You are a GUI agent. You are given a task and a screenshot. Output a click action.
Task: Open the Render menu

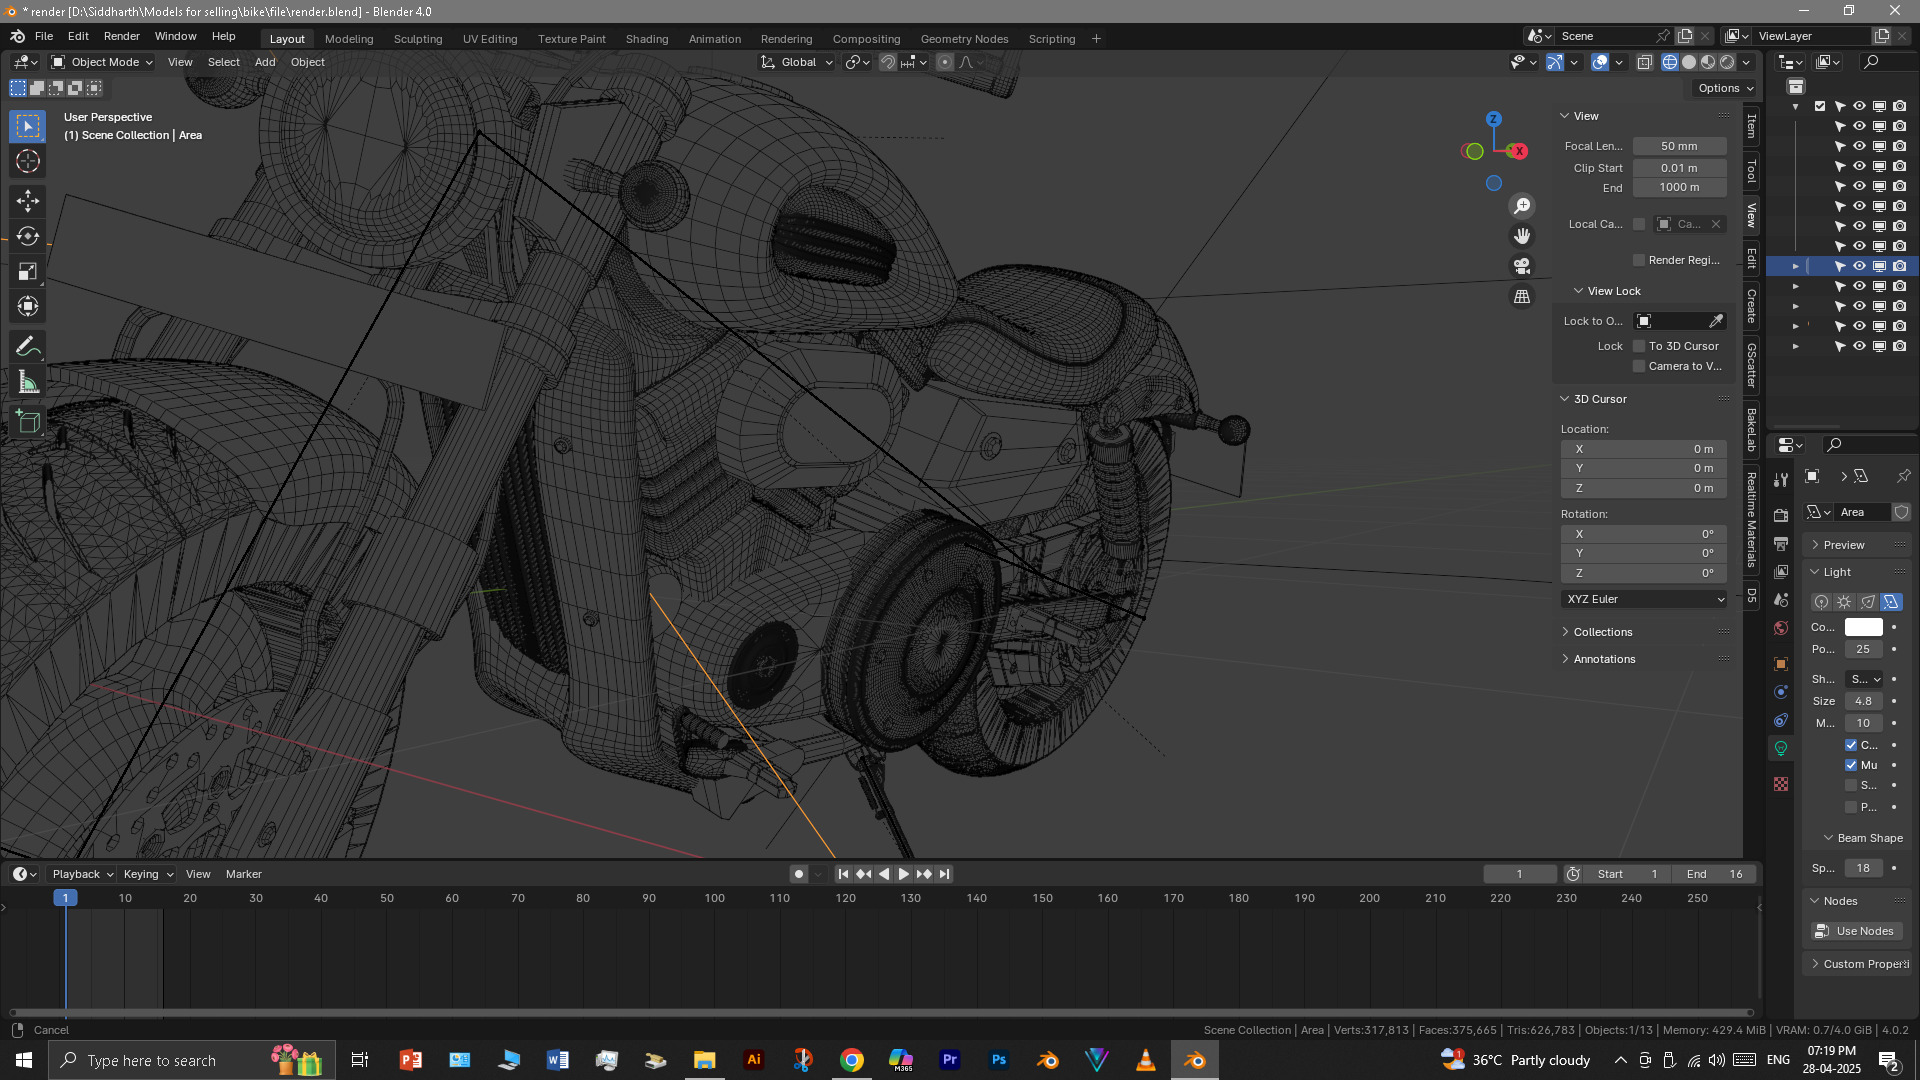[122, 36]
